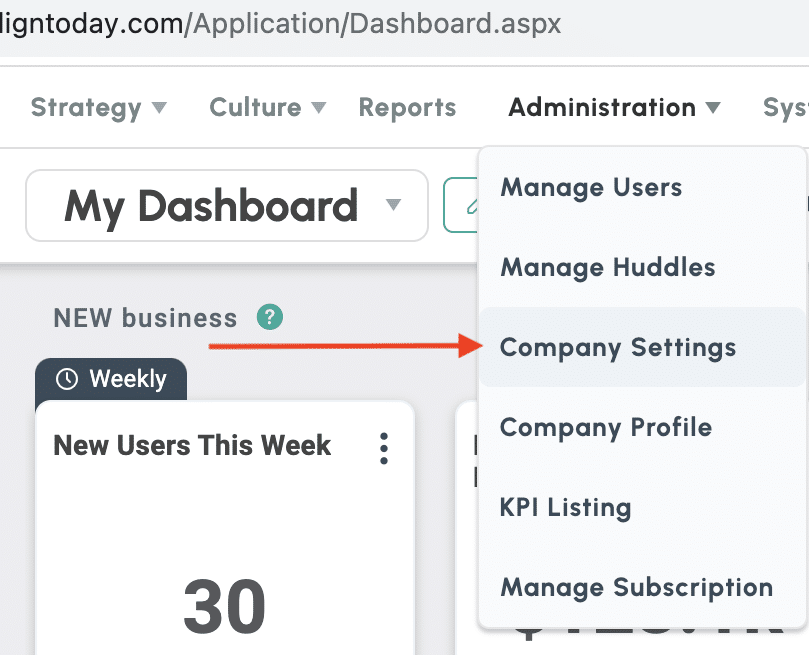809x655 pixels.
Task: Open the three-dot menu on New Users card
Action: [x=384, y=449]
